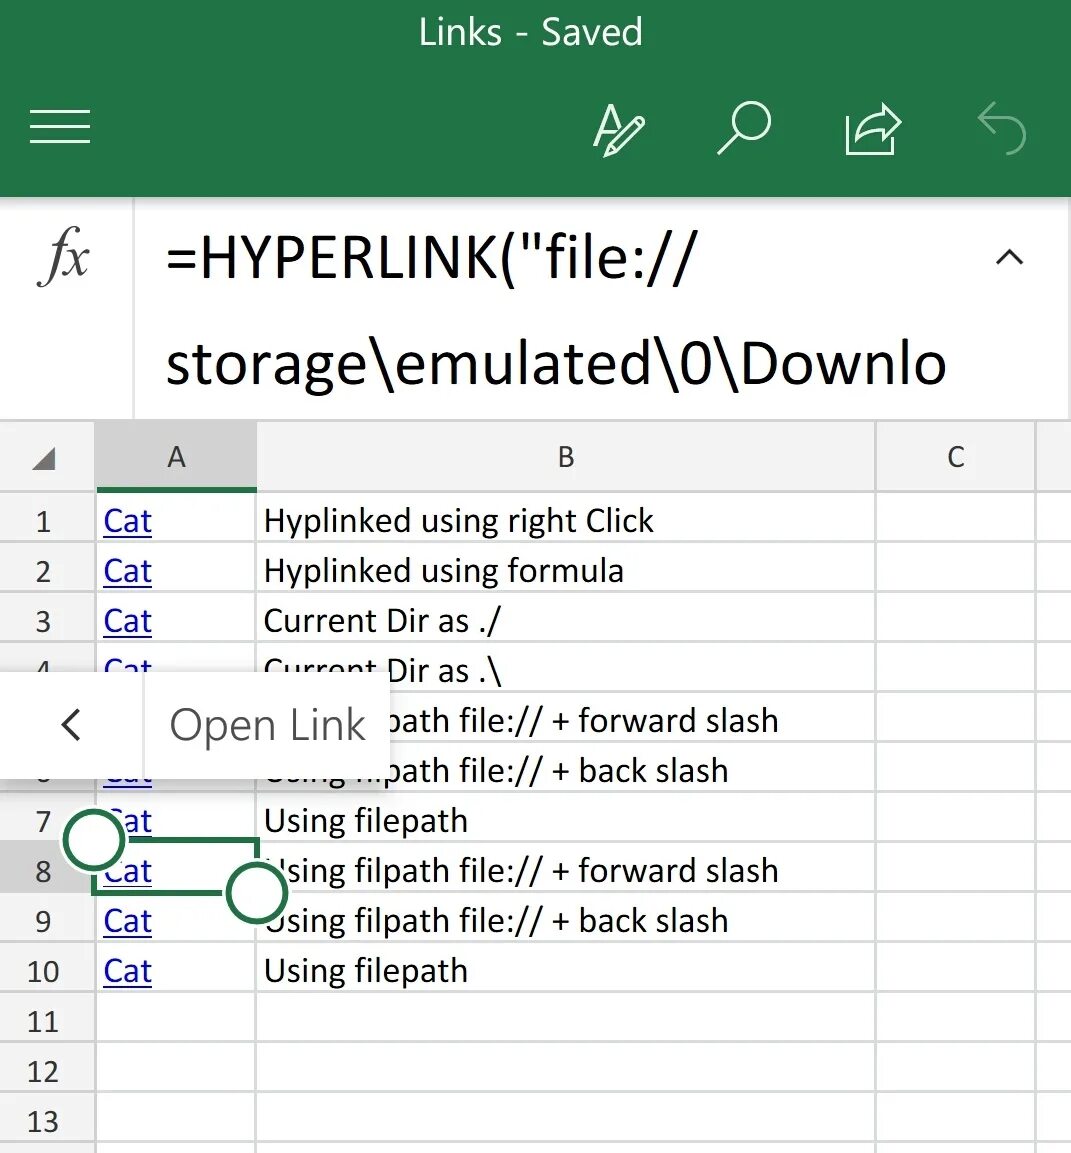
Task: Open the hamburger navigation menu
Action: pyautogui.click(x=60, y=127)
